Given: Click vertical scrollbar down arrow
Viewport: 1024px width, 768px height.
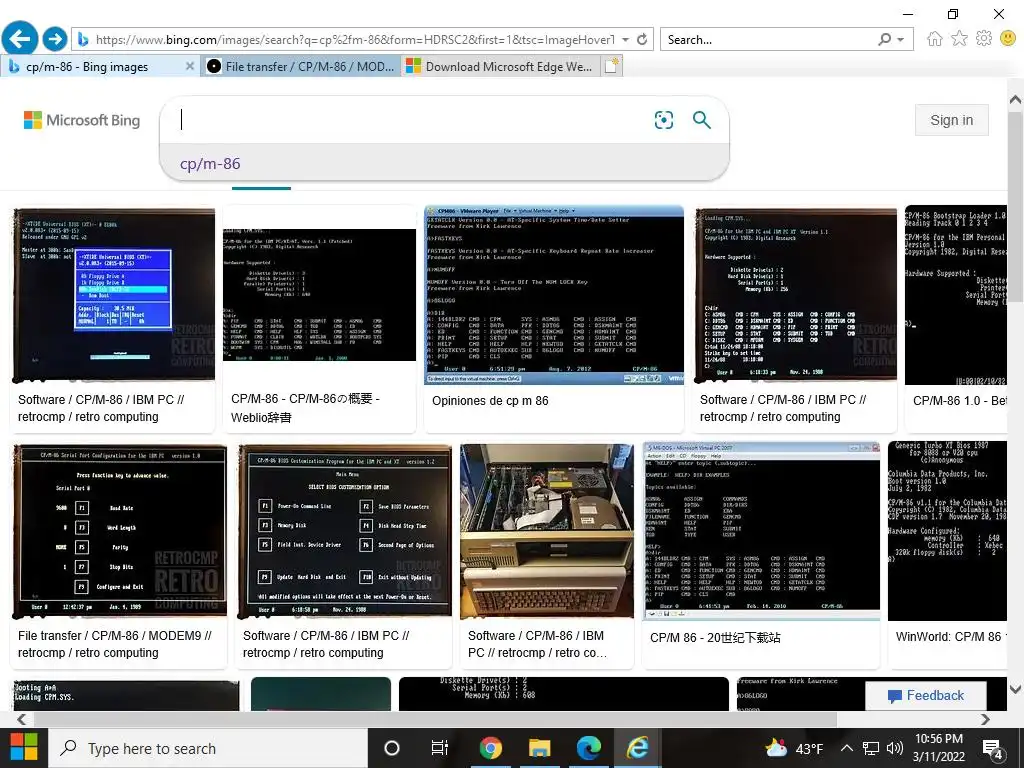Looking at the screenshot, I should [1015, 689].
